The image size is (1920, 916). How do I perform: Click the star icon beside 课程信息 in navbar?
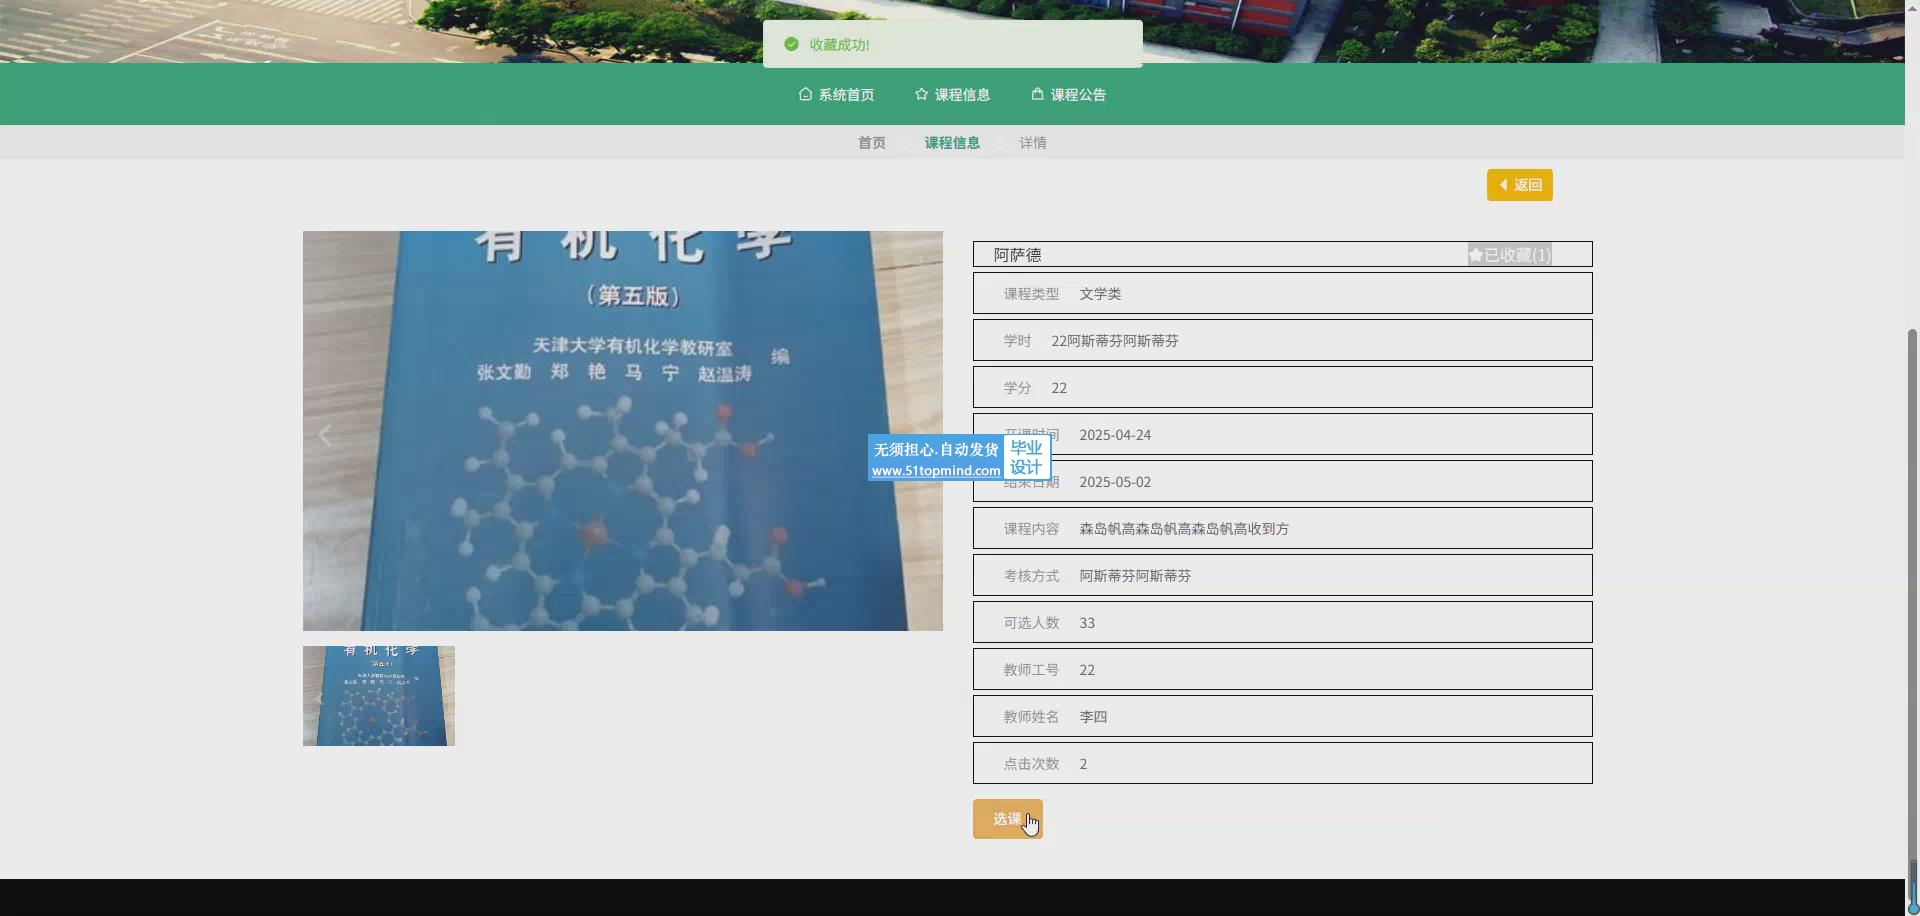pyautogui.click(x=921, y=94)
